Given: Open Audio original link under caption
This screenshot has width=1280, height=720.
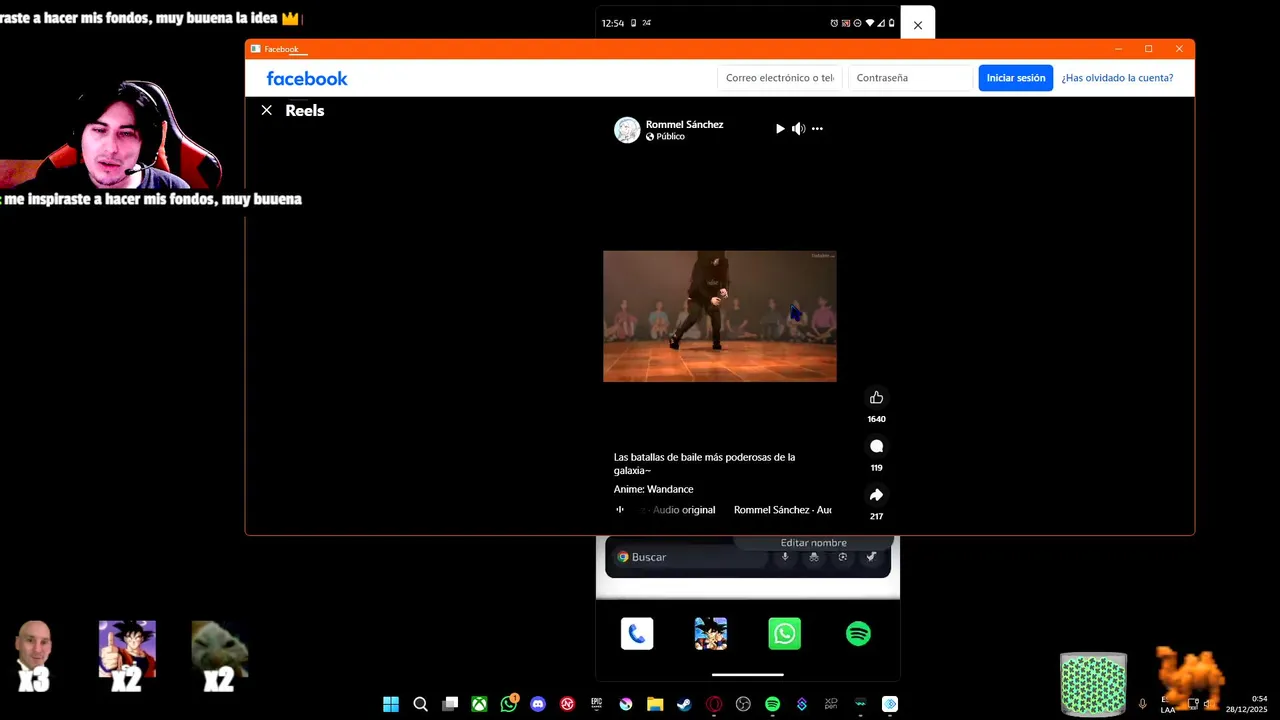Looking at the screenshot, I should click(x=684, y=510).
